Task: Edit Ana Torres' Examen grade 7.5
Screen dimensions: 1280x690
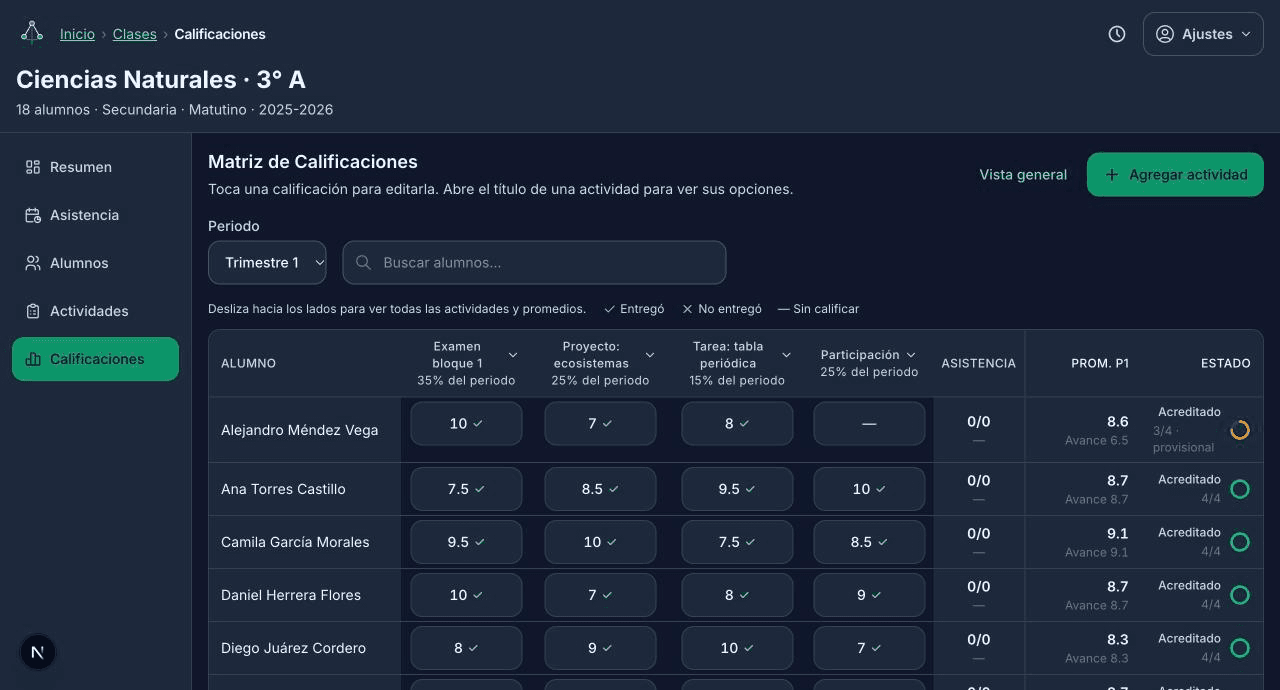Action: pyautogui.click(x=466, y=489)
